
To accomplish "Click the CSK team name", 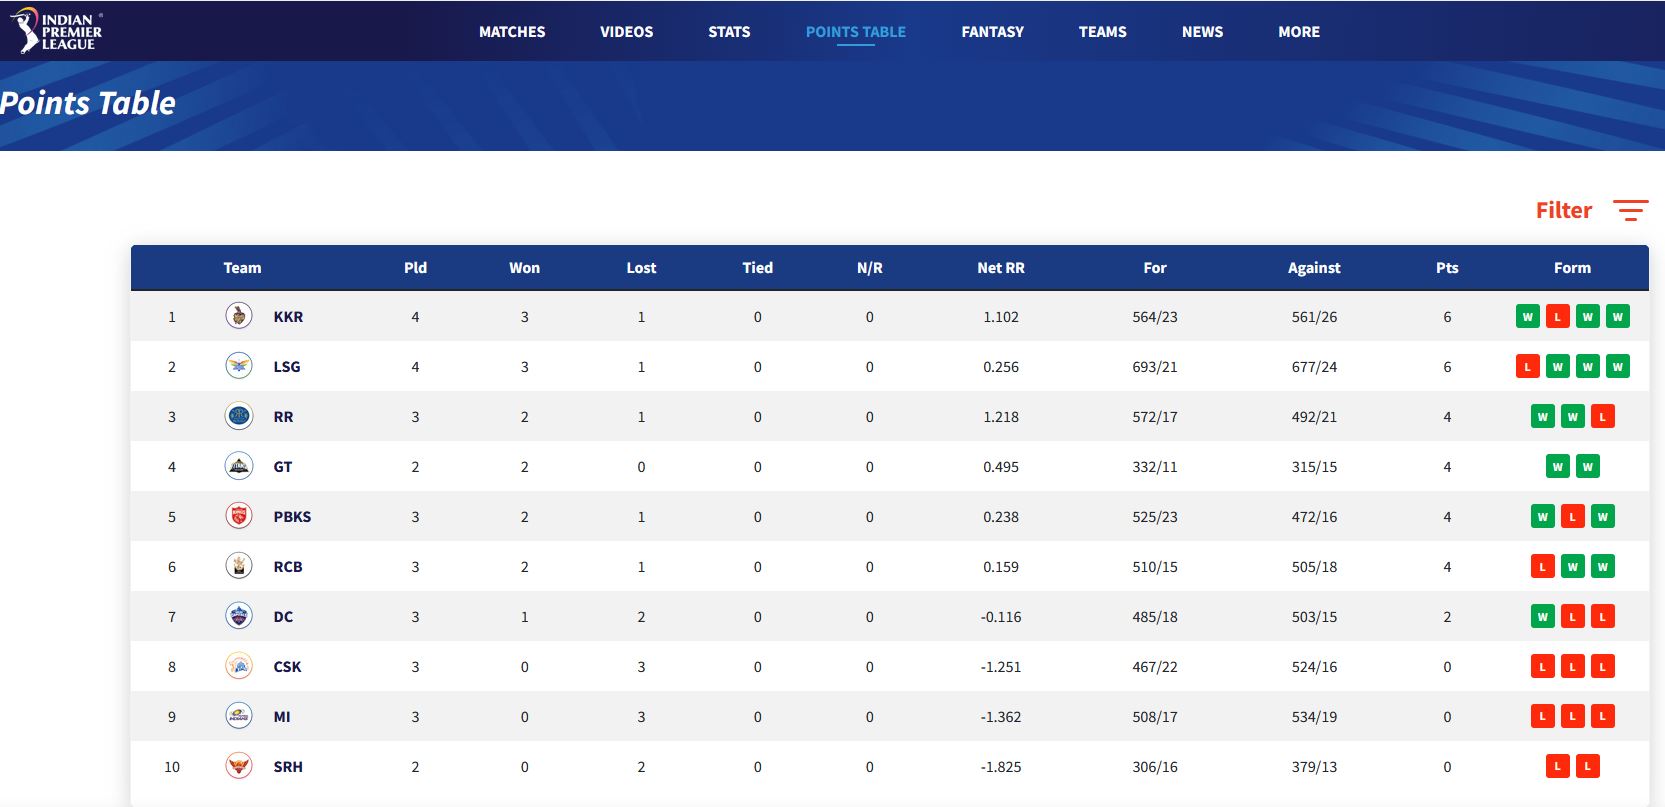I will point(287,667).
